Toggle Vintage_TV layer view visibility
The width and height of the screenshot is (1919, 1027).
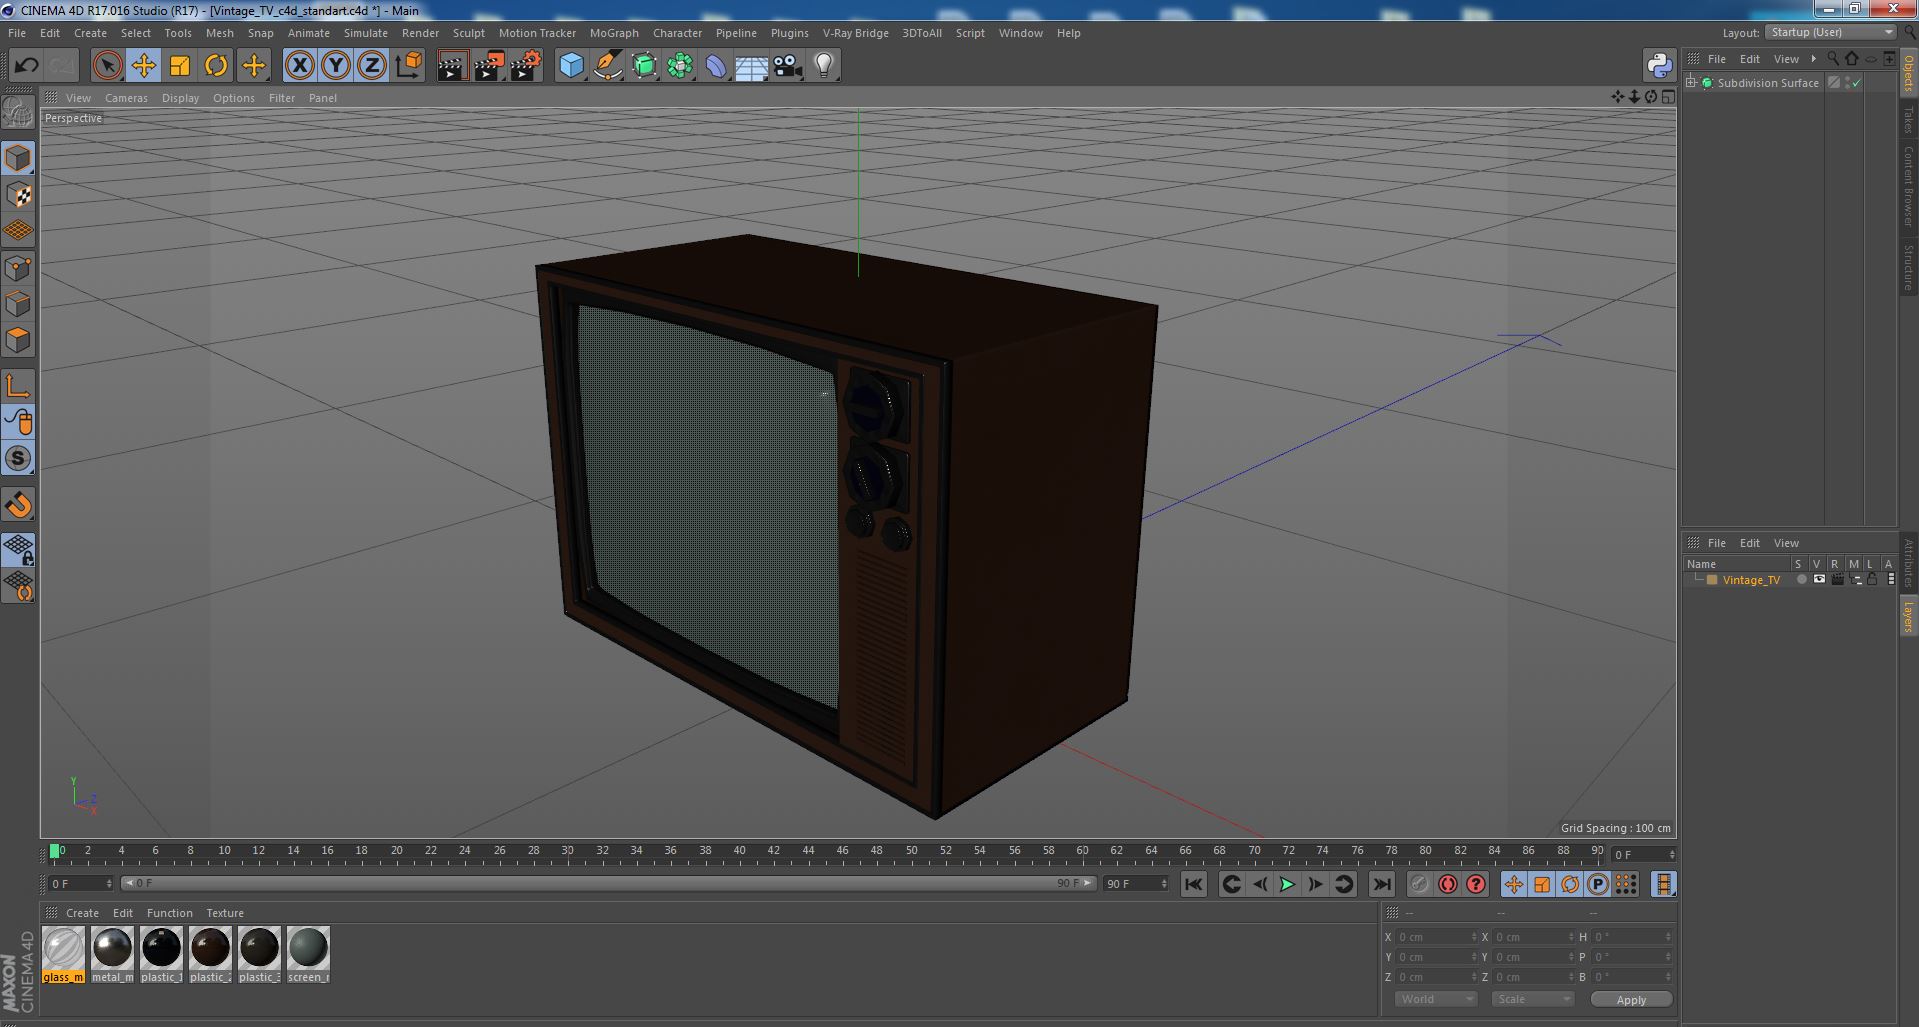tap(1819, 580)
